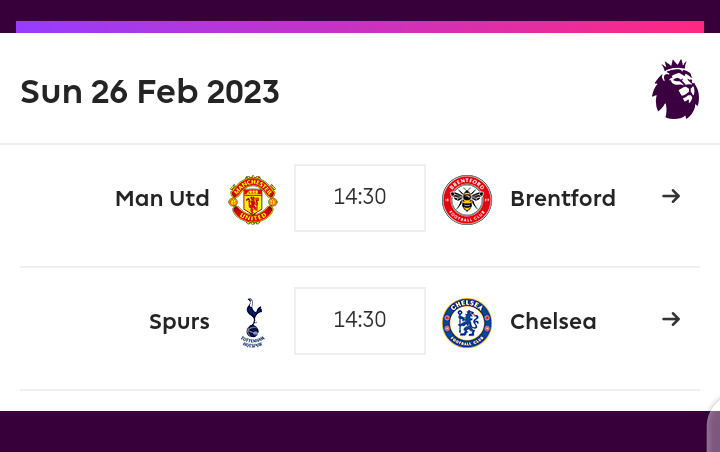Image resolution: width=720 pixels, height=452 pixels.
Task: Click the Manchester United crest
Action: click(x=253, y=199)
